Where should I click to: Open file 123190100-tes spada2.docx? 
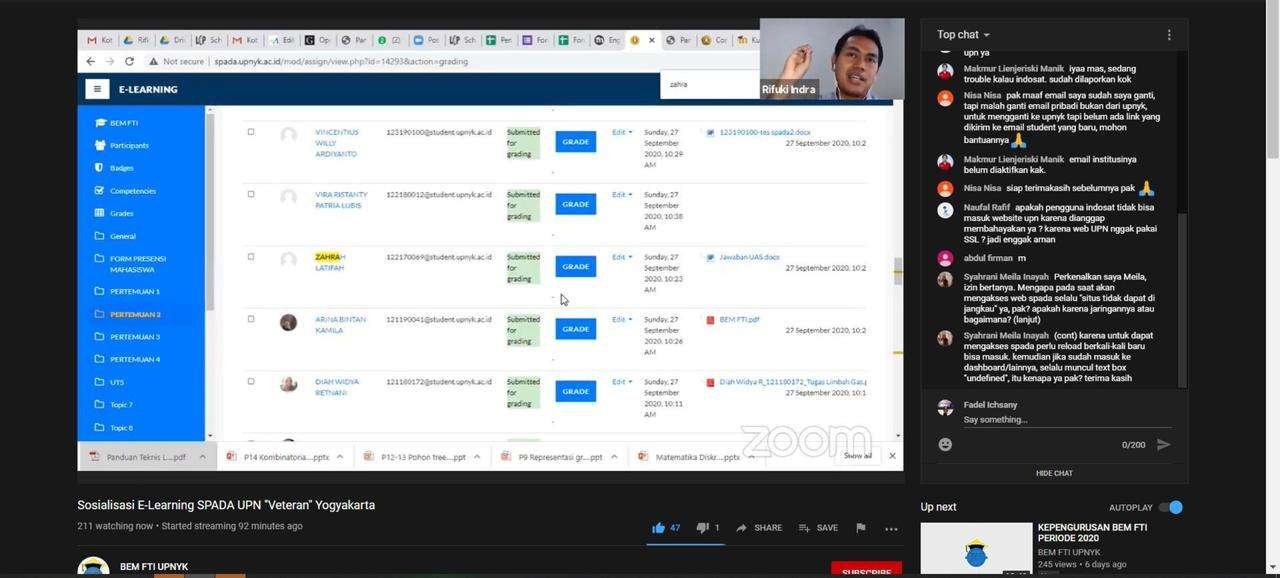click(x=765, y=132)
